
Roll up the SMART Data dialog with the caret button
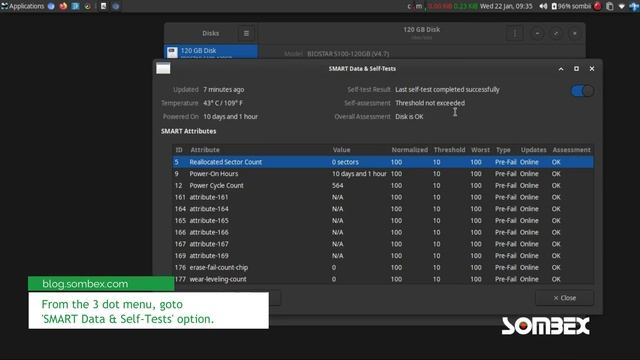(561, 69)
